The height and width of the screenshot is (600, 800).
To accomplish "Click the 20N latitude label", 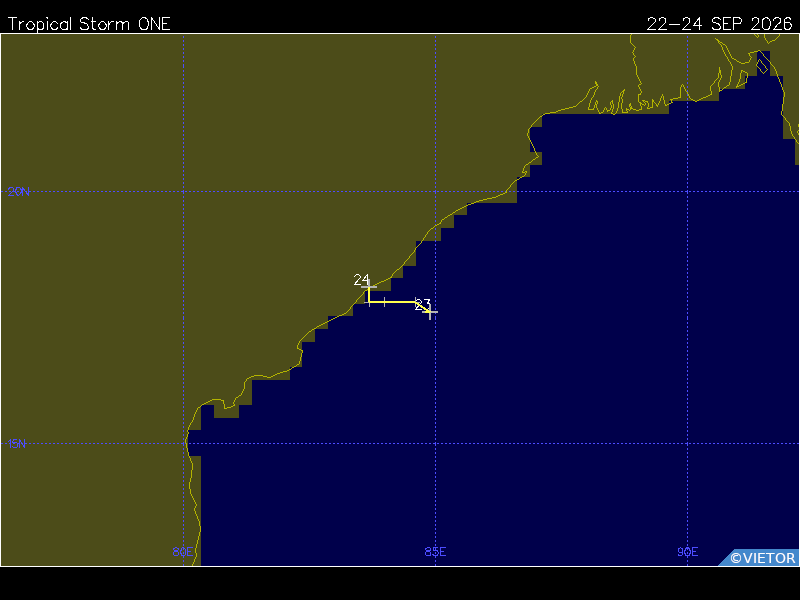I will point(18,192).
